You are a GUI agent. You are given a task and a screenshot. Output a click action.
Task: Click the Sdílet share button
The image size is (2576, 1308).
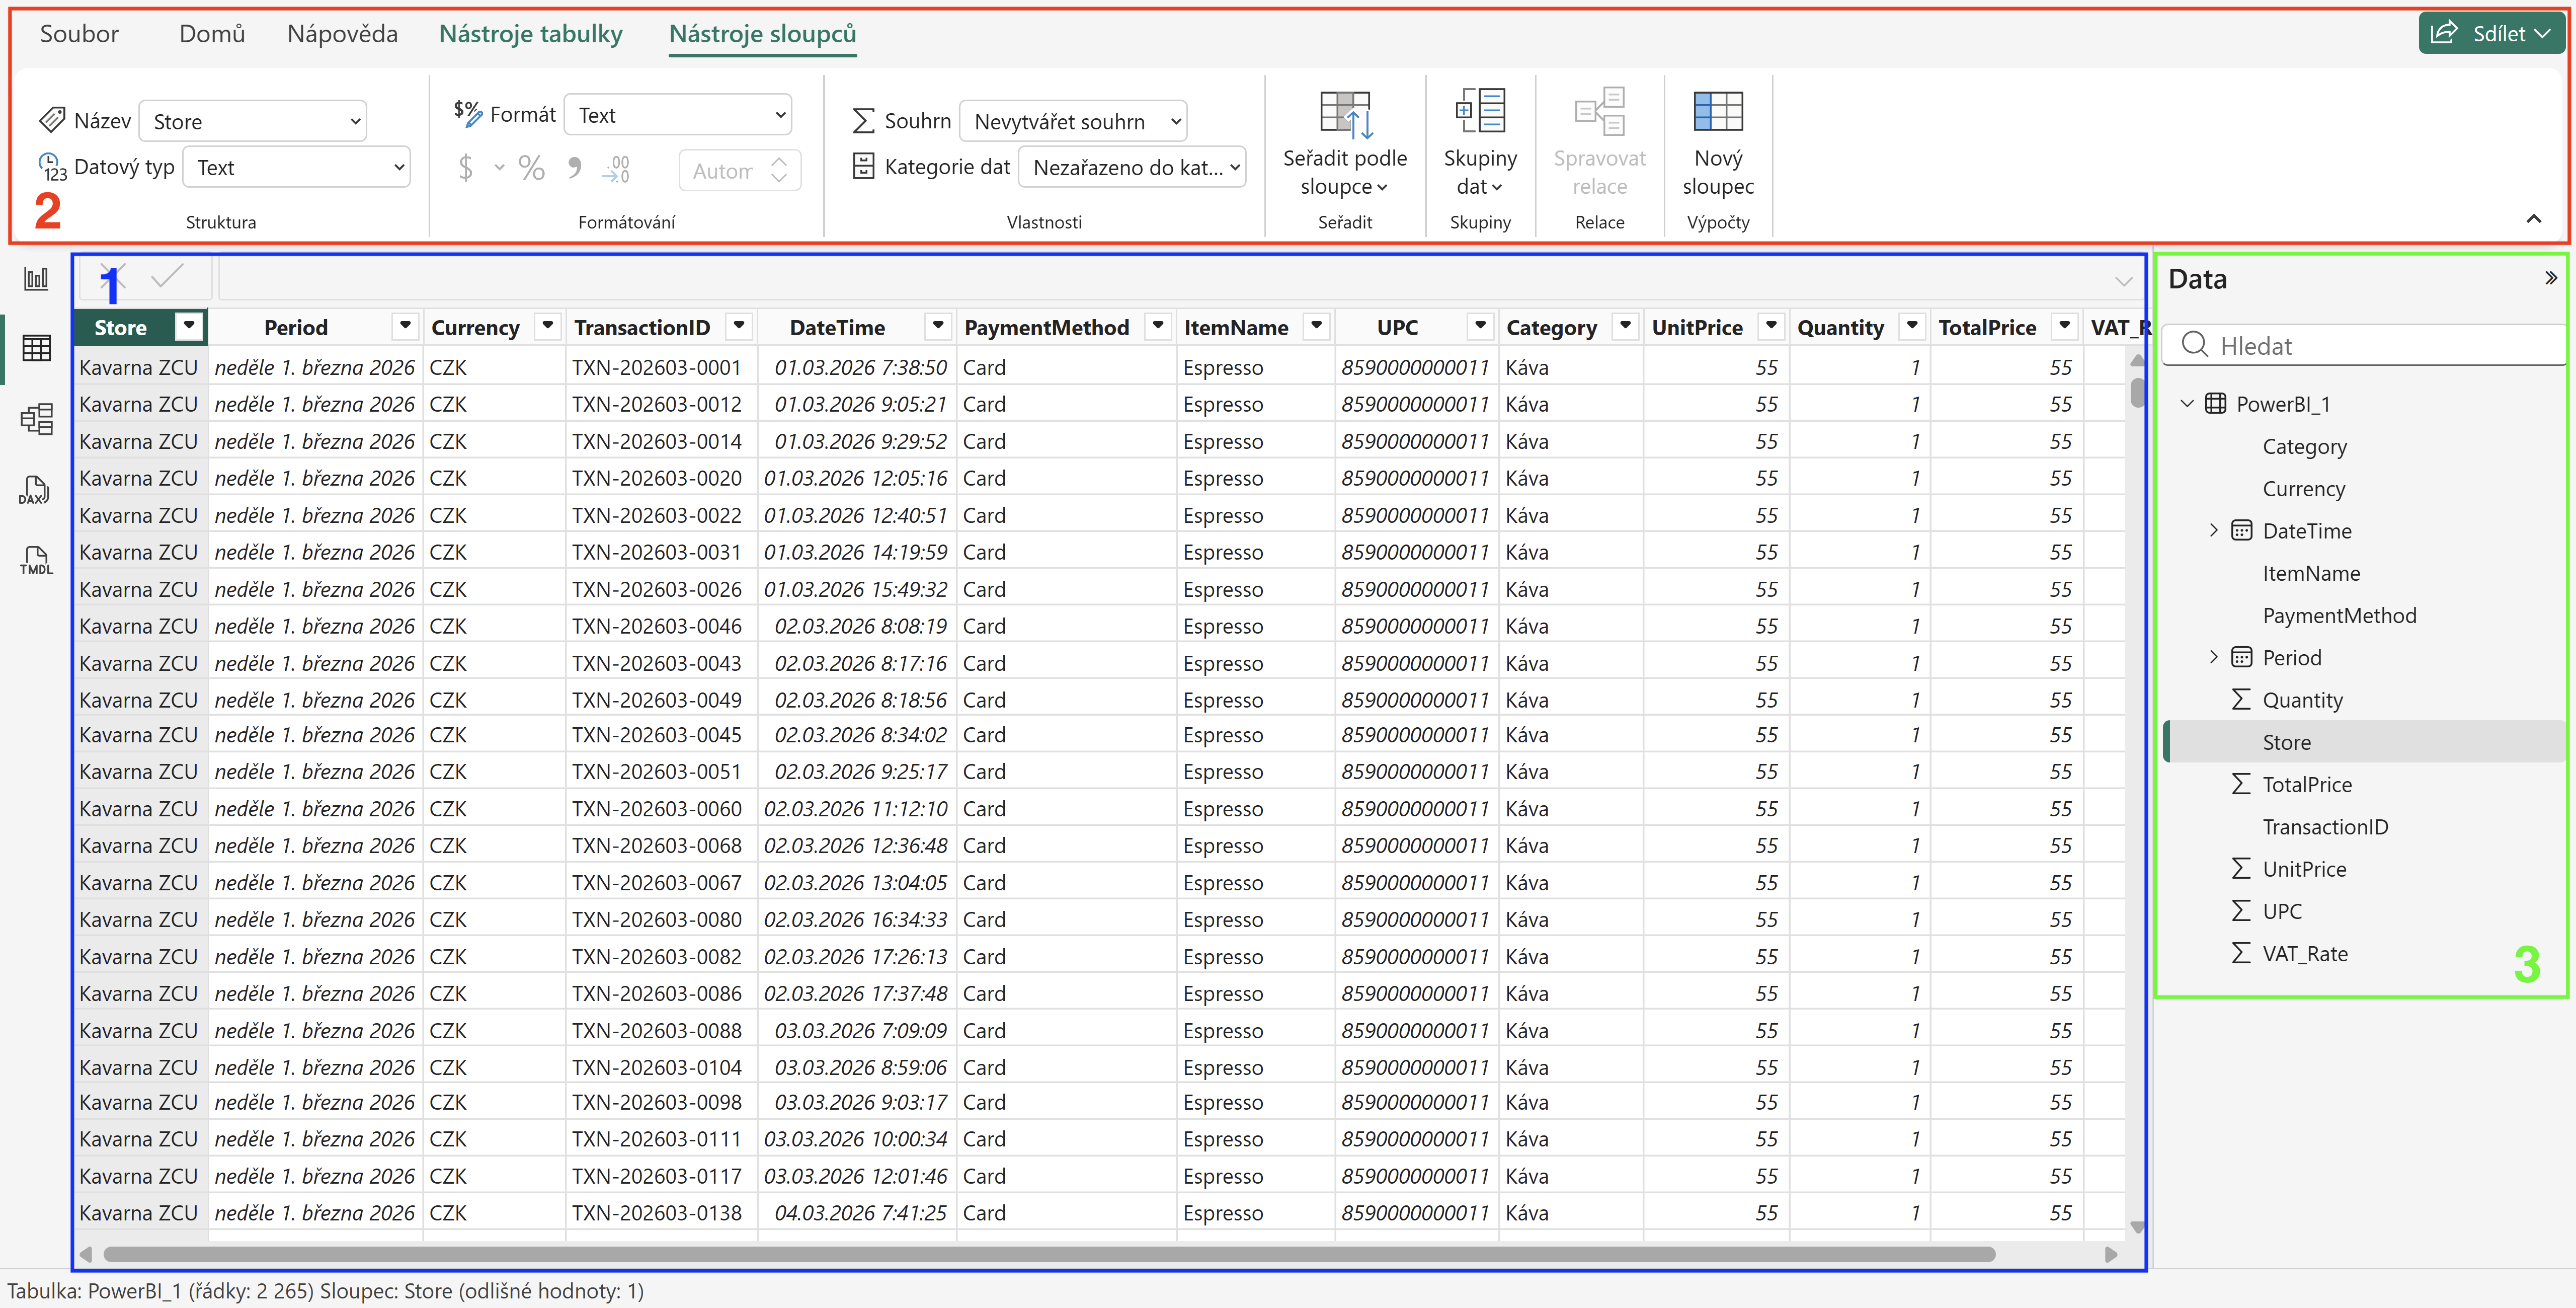2491,33
